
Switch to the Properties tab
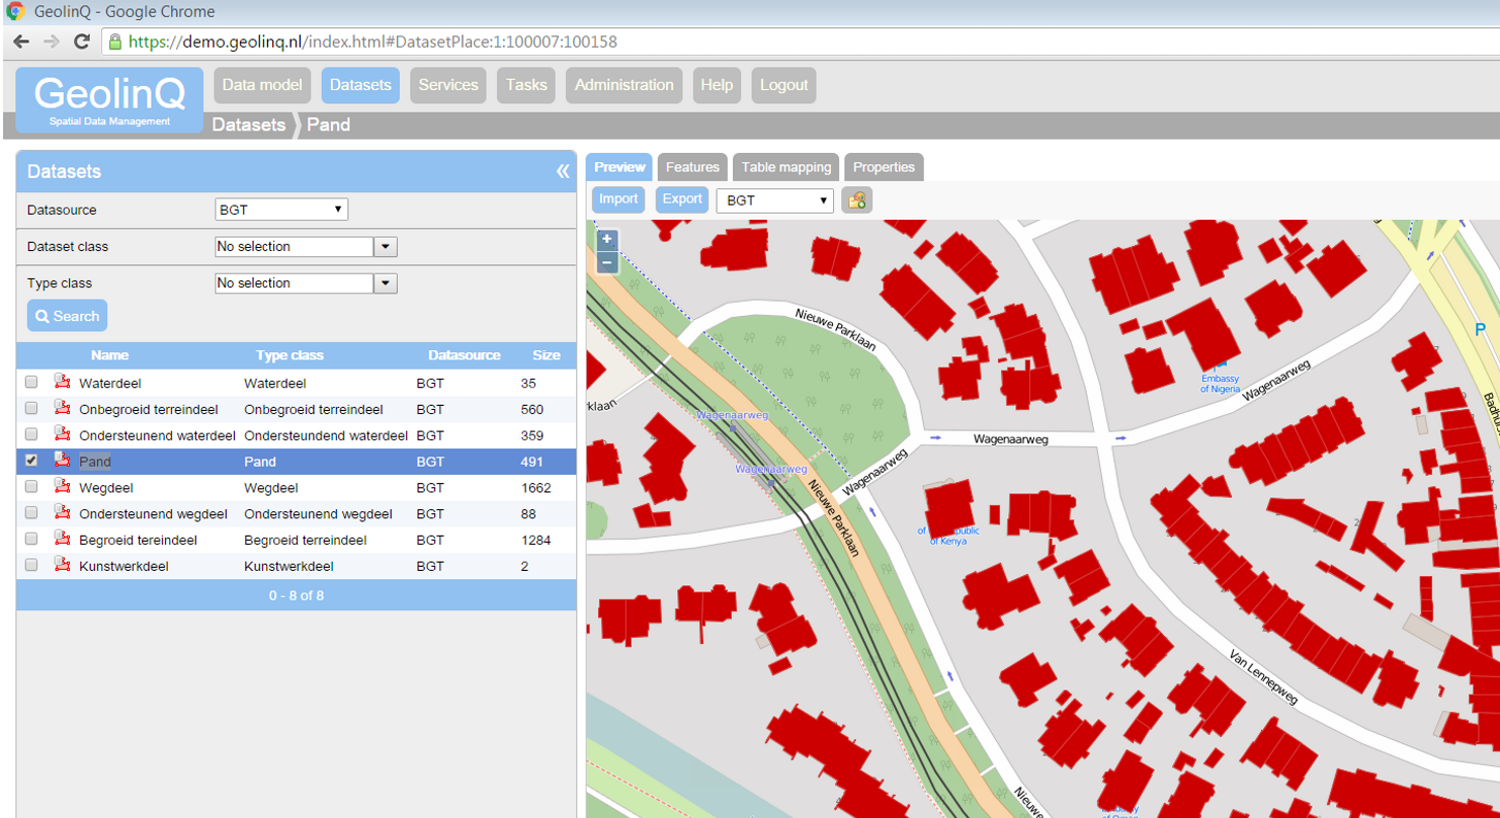pyautogui.click(x=884, y=167)
